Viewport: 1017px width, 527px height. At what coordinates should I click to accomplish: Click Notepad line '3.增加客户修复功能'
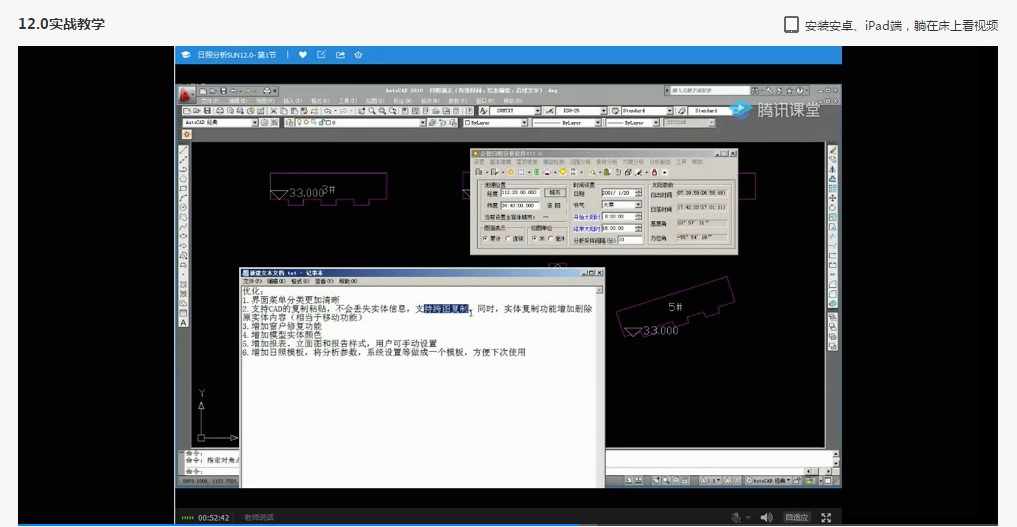(x=281, y=326)
